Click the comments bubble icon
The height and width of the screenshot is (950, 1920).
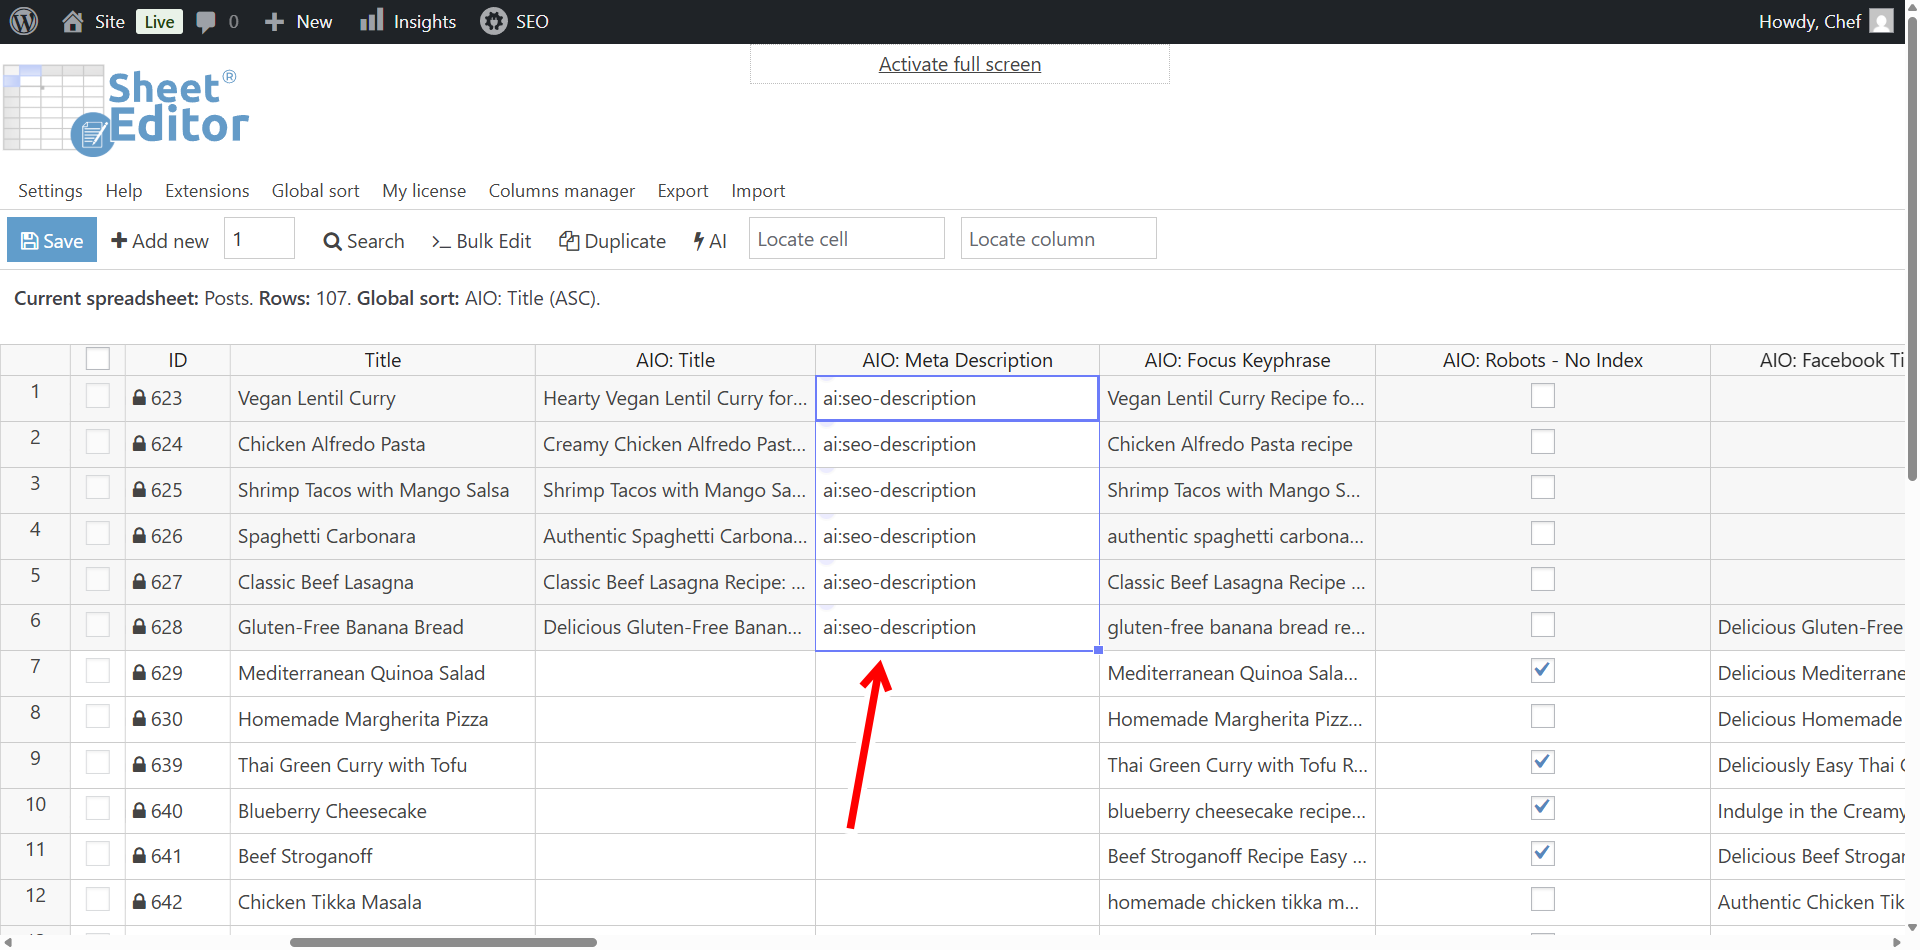click(x=206, y=21)
